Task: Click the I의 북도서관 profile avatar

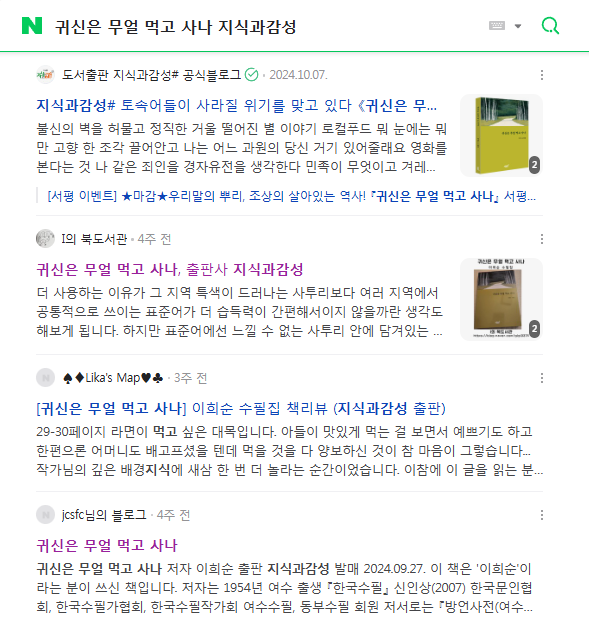Action: pyautogui.click(x=45, y=239)
